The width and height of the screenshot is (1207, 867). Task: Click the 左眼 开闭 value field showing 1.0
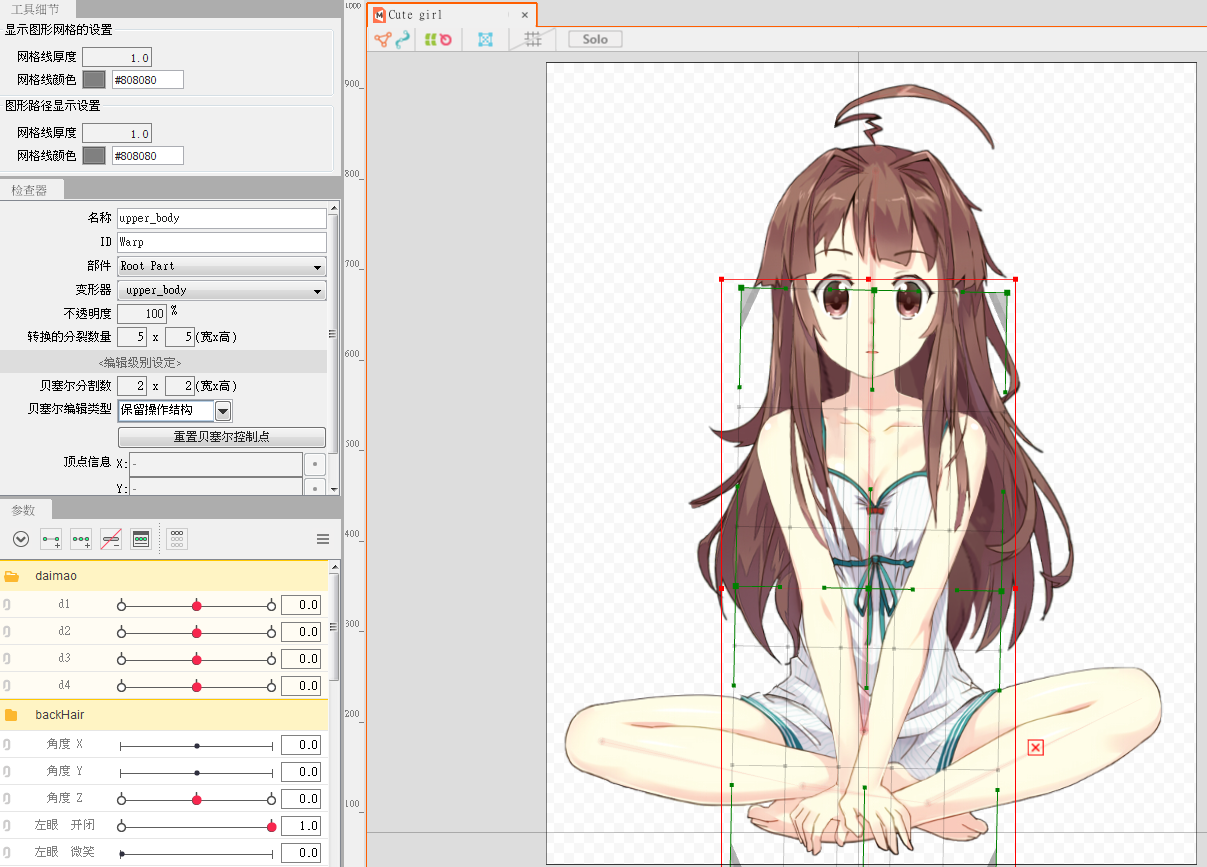[x=301, y=826]
